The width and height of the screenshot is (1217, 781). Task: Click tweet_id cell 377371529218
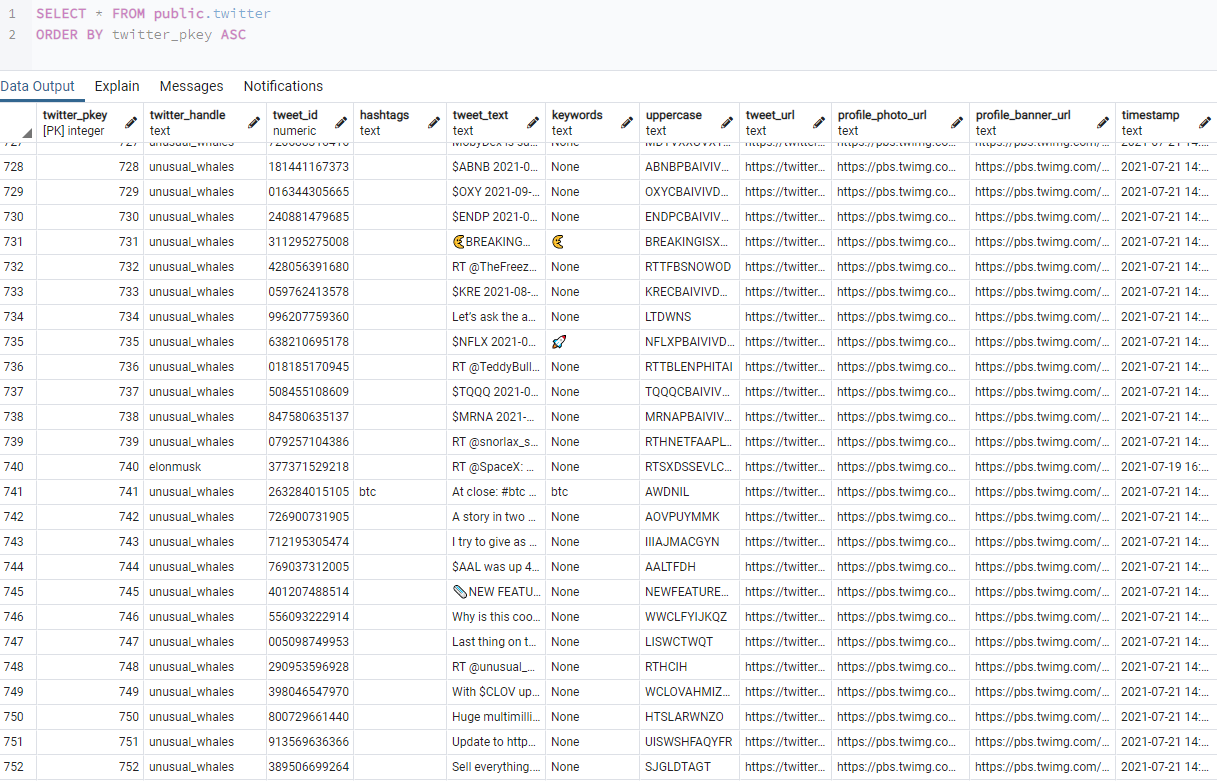coord(308,467)
